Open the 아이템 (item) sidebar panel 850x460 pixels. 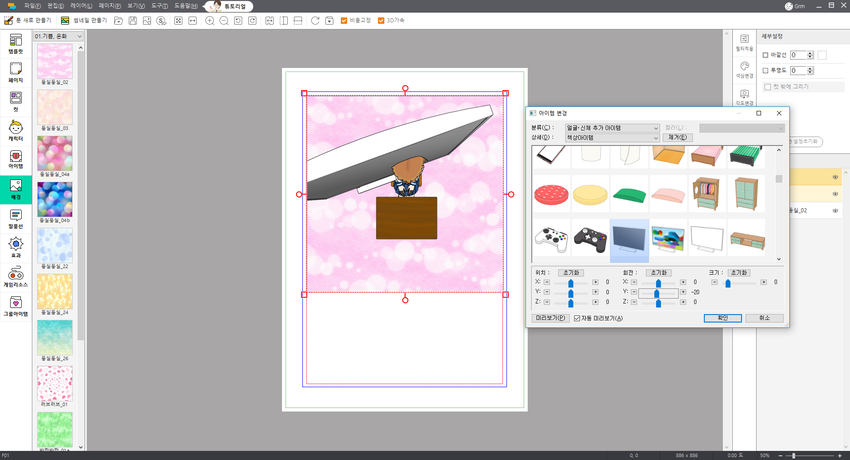tap(16, 160)
